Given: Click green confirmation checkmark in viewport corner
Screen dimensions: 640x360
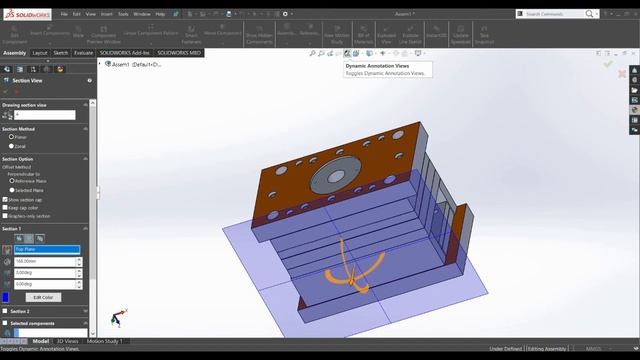Looking at the screenshot, I should point(608,64).
